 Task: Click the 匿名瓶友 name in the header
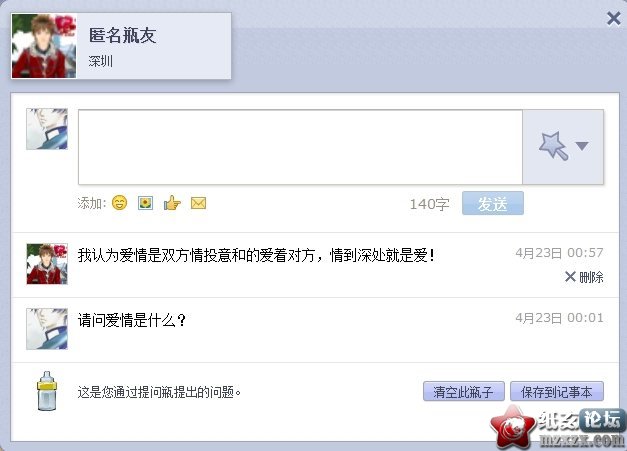point(122,35)
